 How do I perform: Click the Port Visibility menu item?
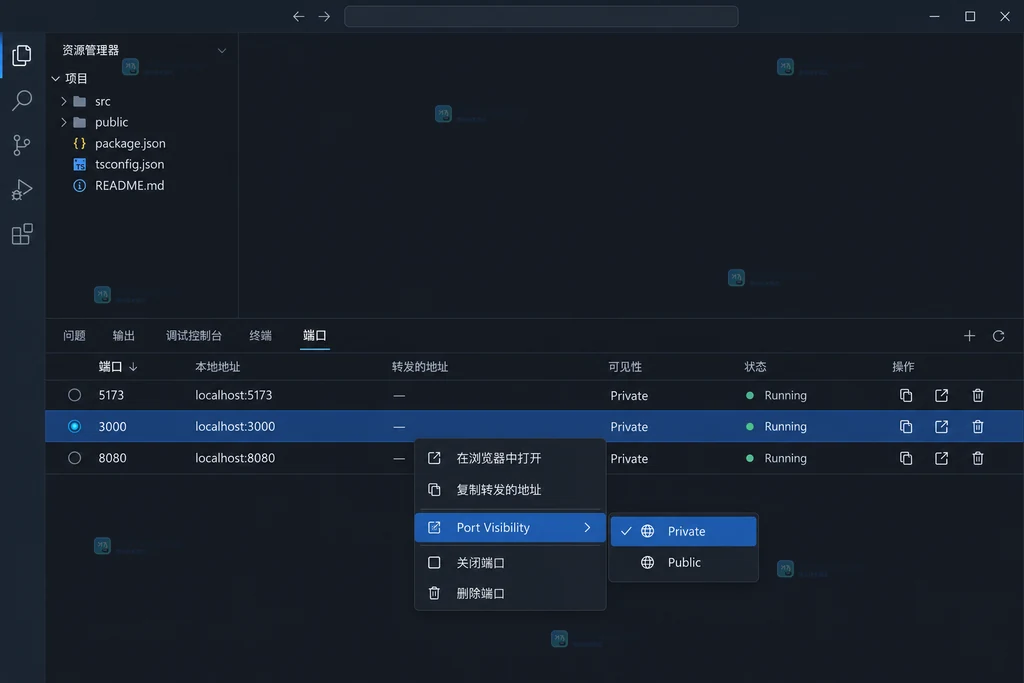[x=510, y=528]
